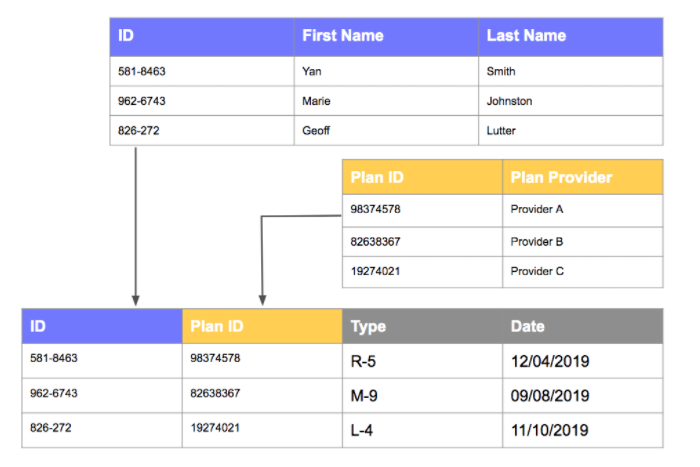This screenshot has height=467, width=700.
Task: Click the Smith last name cell
Action: [501, 72]
